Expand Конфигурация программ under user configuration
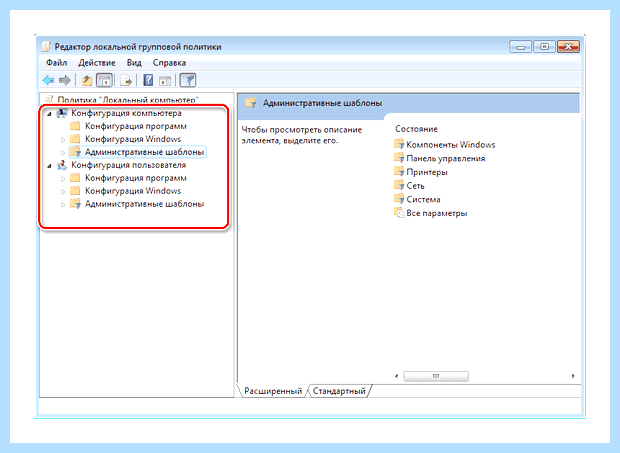The width and height of the screenshot is (620, 453). click(x=63, y=179)
